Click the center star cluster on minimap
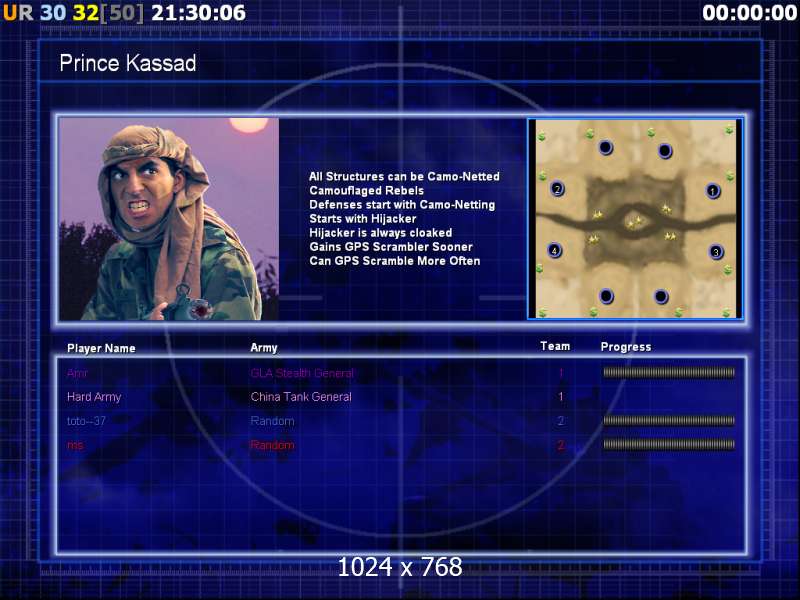Screen dimensions: 800x600 pos(635,222)
